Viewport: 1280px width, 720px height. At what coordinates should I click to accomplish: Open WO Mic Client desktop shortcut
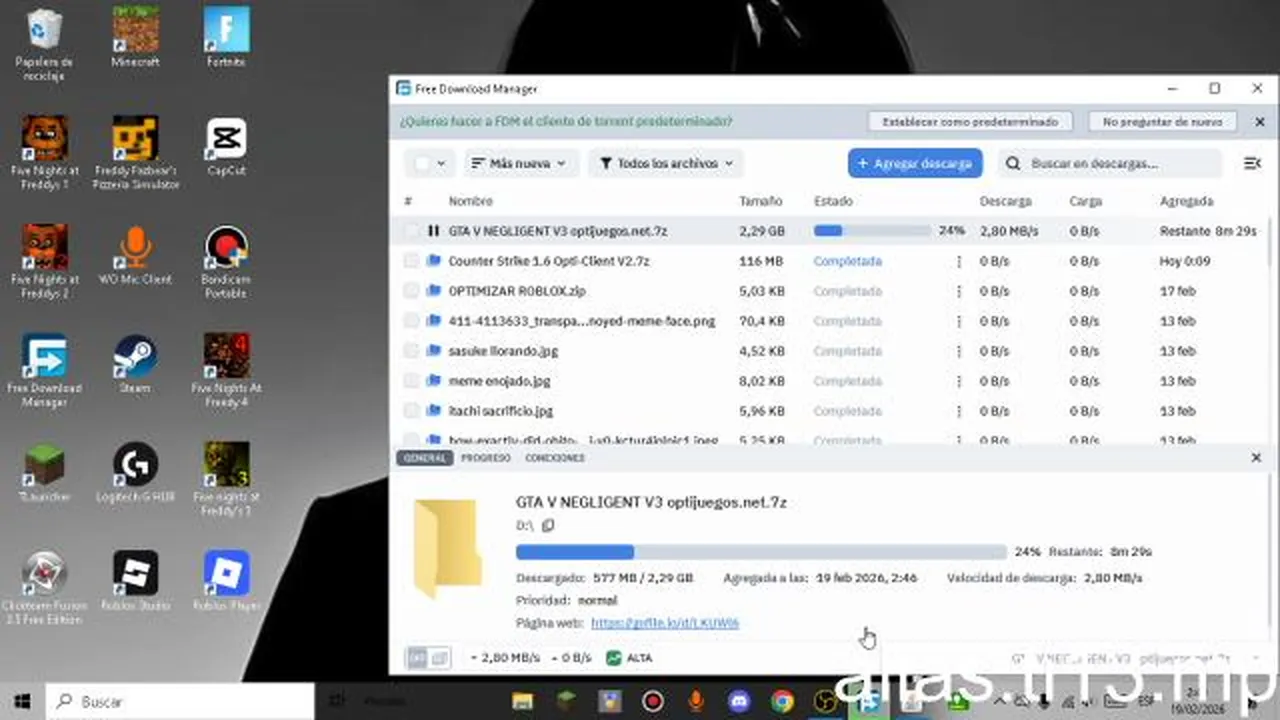click(135, 255)
